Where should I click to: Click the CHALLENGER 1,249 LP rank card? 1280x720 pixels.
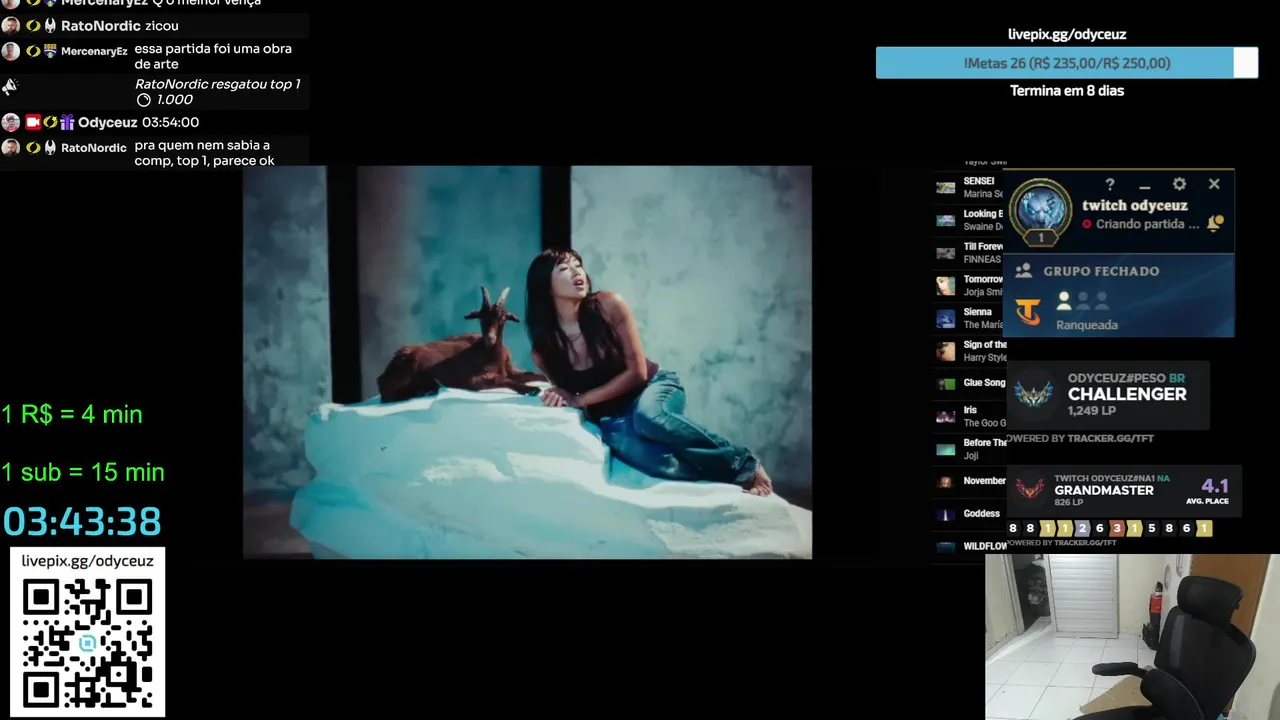(x=1108, y=395)
